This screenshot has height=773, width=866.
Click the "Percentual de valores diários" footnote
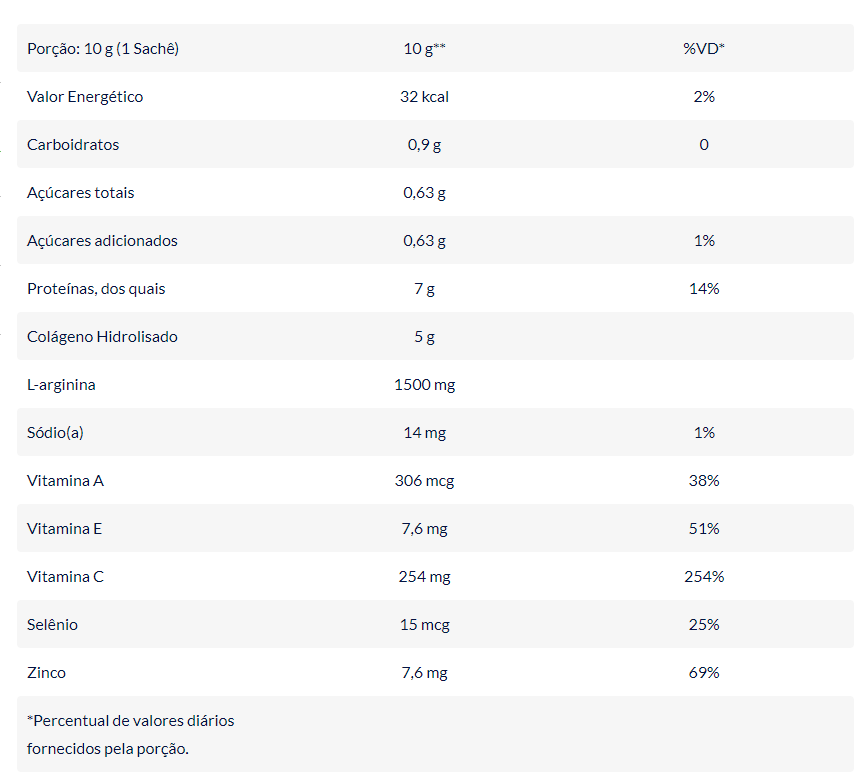coord(131,721)
